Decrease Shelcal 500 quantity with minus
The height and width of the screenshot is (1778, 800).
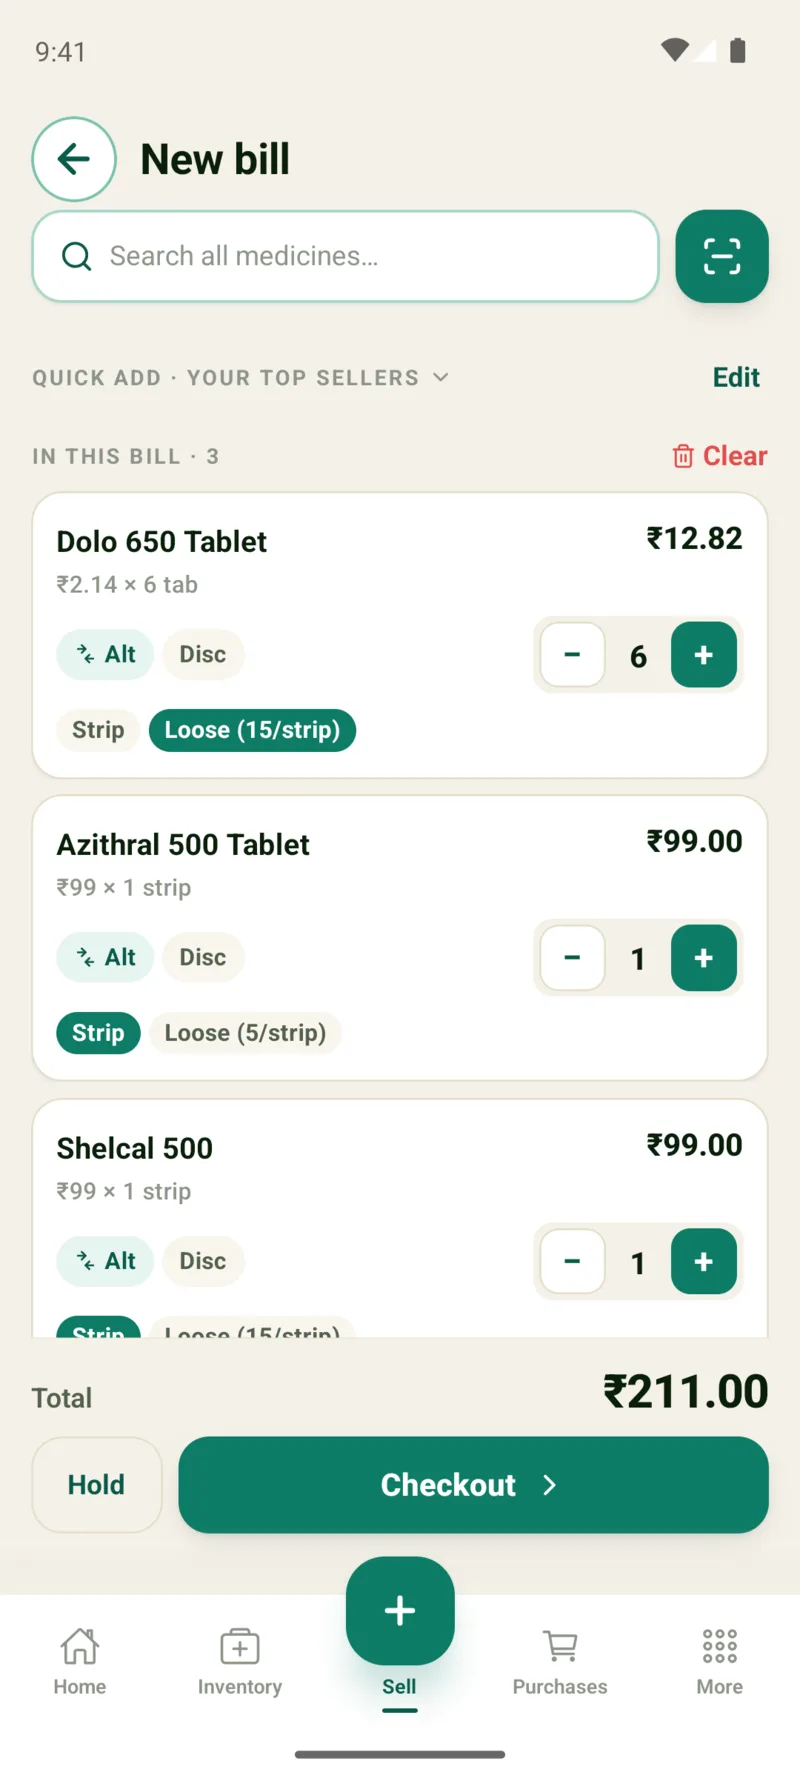[x=572, y=1262]
